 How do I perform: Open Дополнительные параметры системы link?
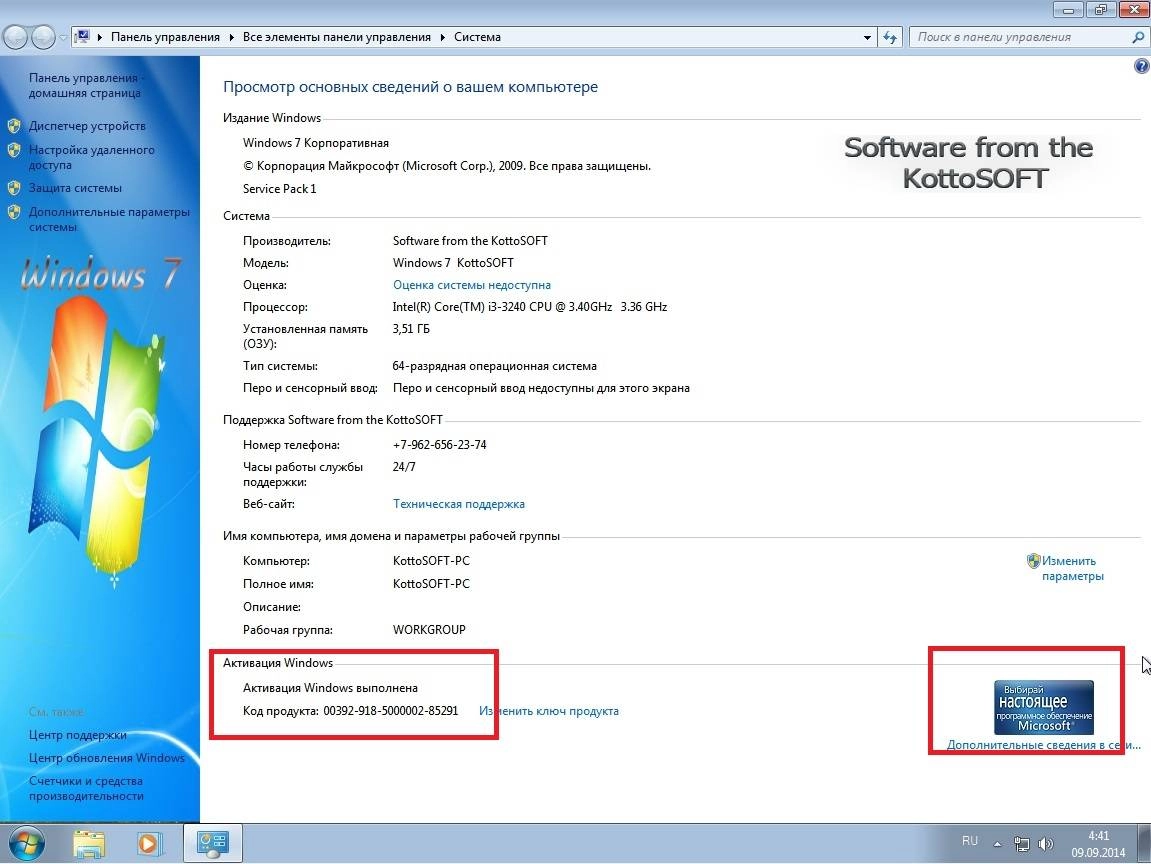pos(109,219)
